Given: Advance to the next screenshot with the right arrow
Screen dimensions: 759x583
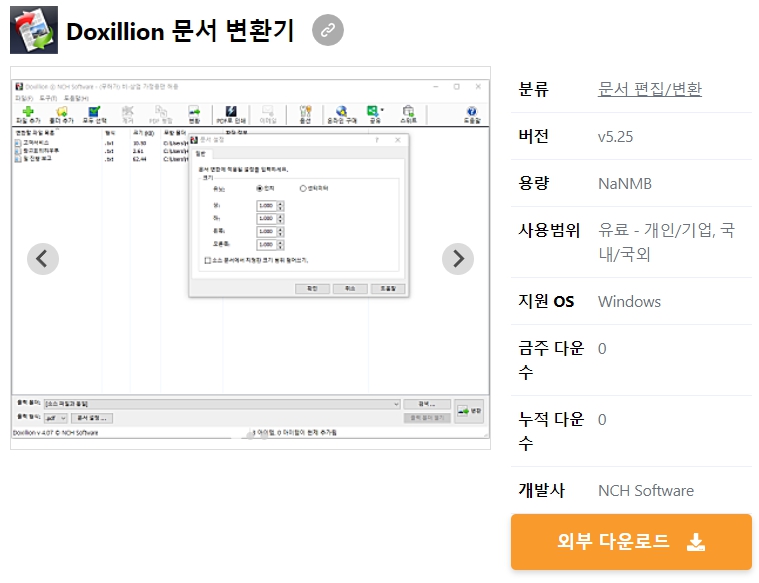Looking at the screenshot, I should click(x=457, y=259).
